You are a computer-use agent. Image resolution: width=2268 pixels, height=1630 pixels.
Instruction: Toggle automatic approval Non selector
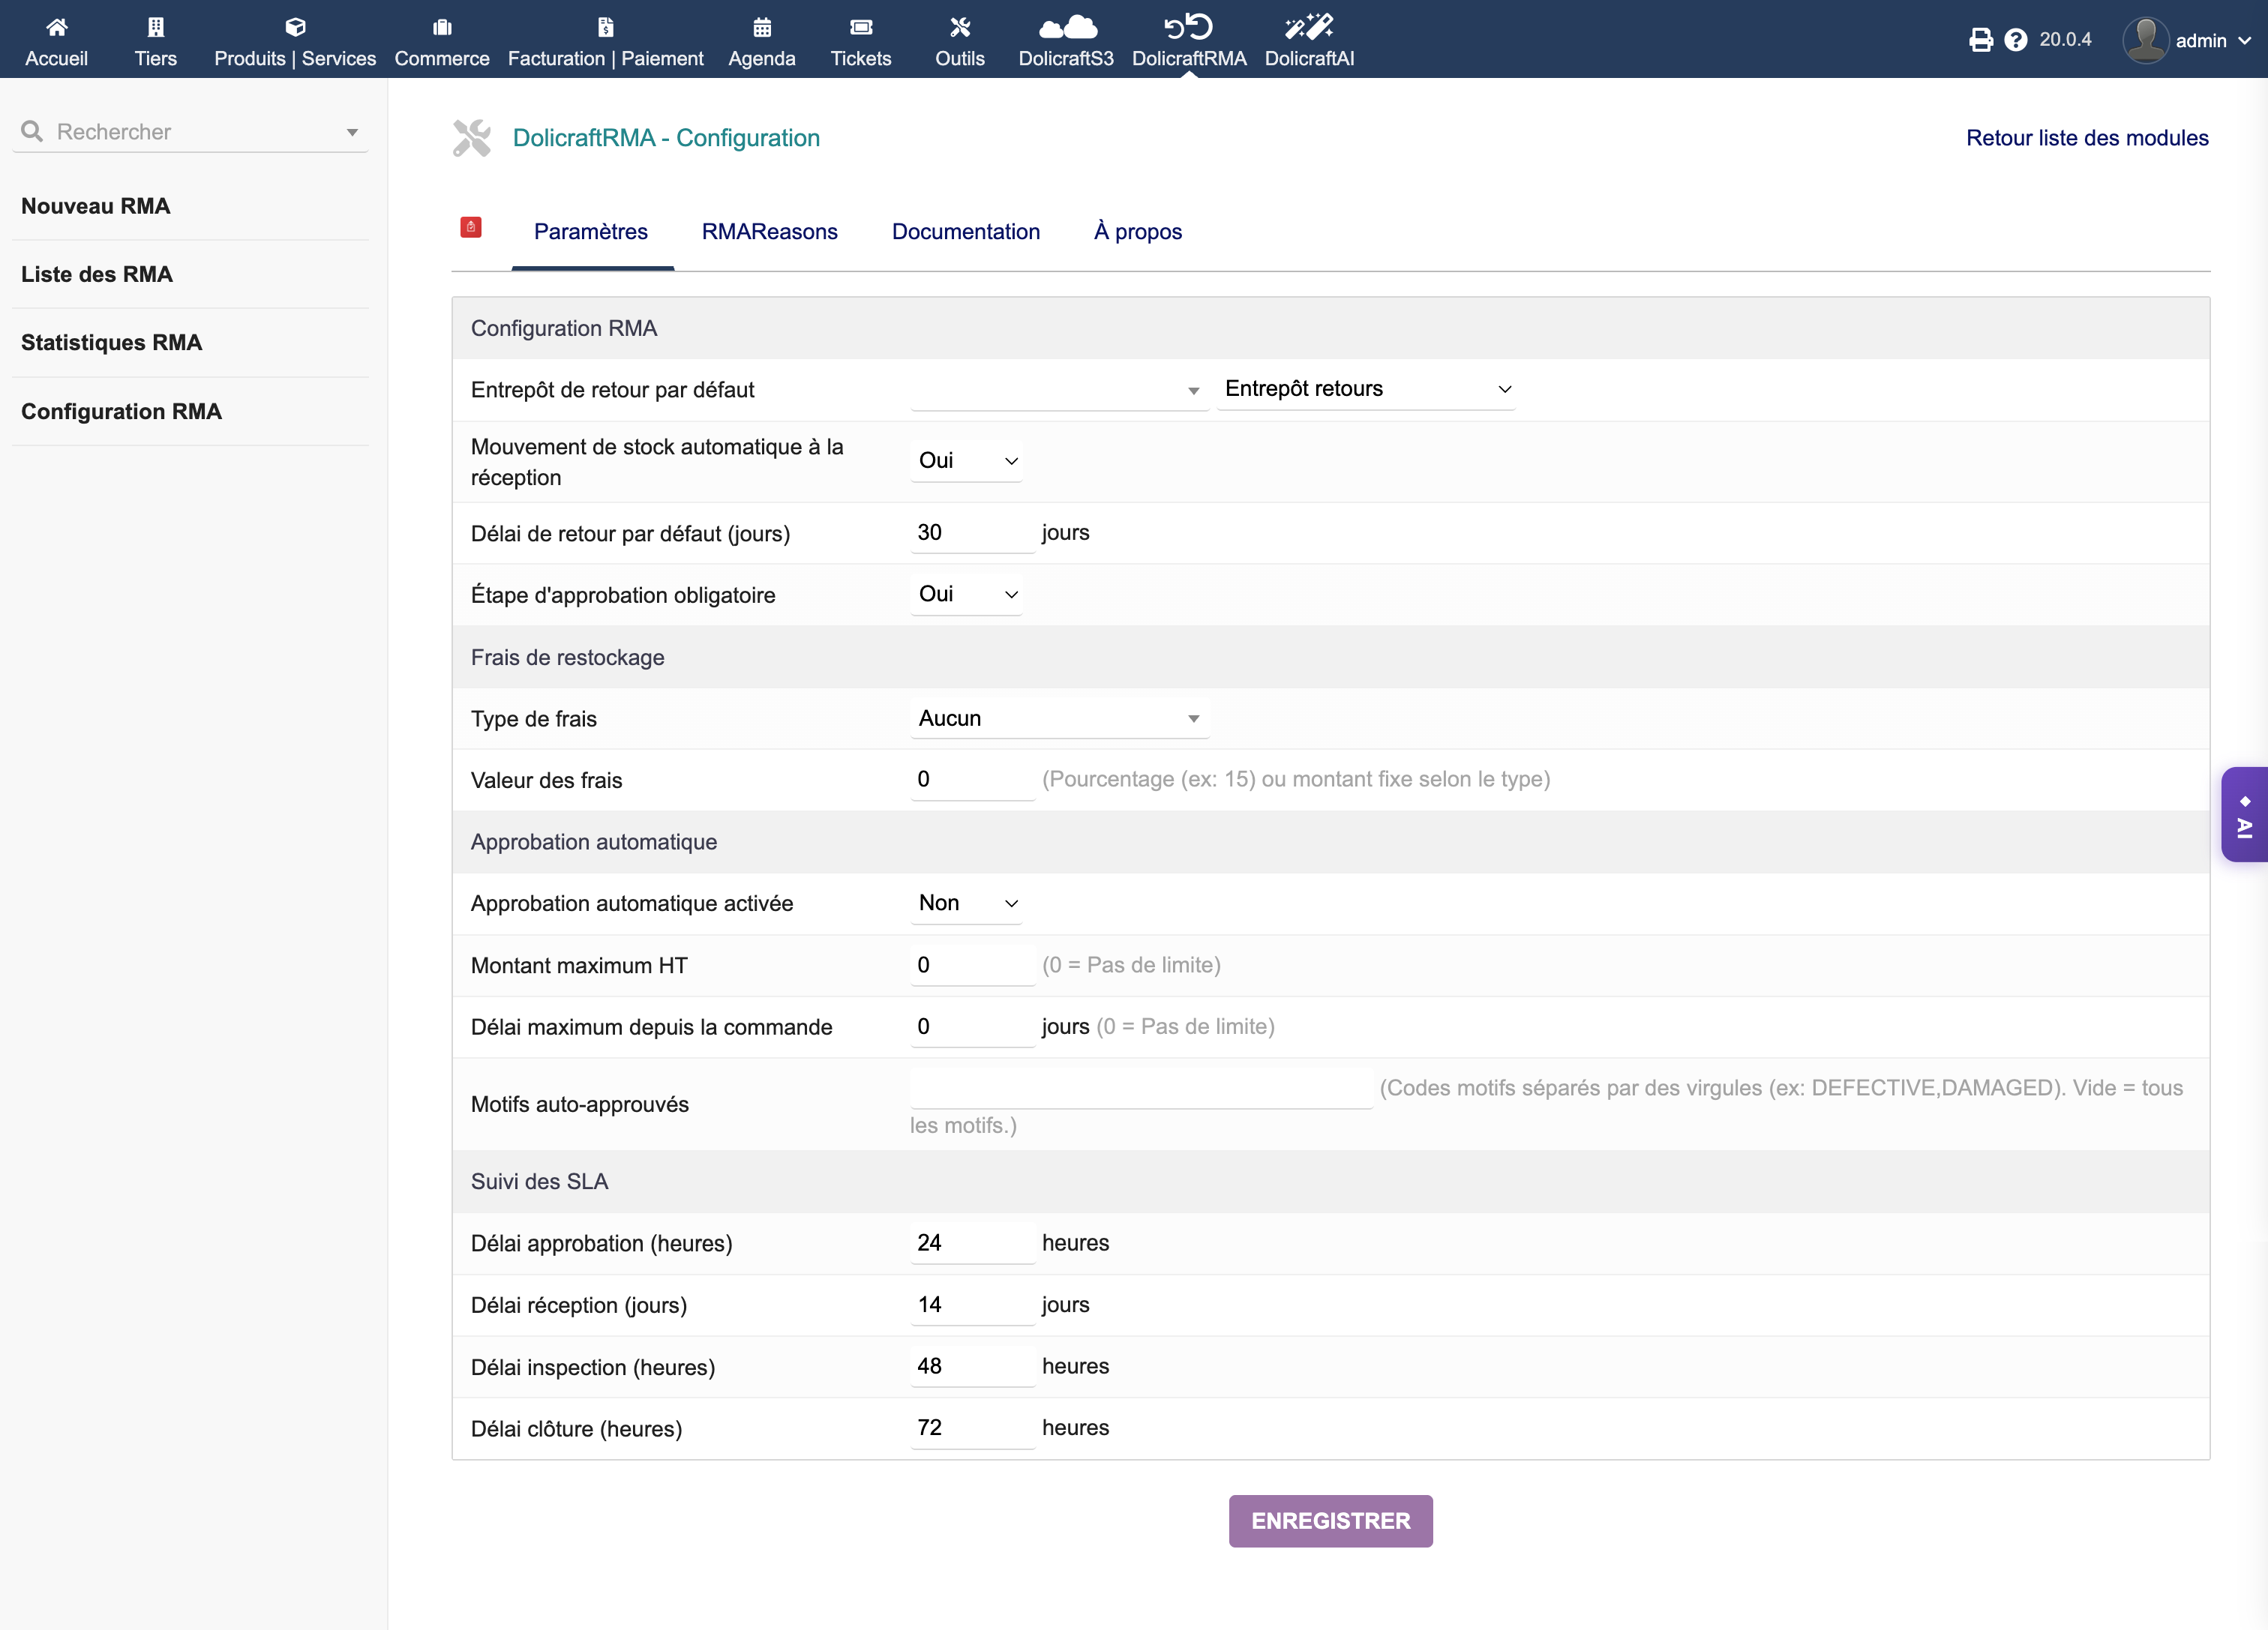966,903
